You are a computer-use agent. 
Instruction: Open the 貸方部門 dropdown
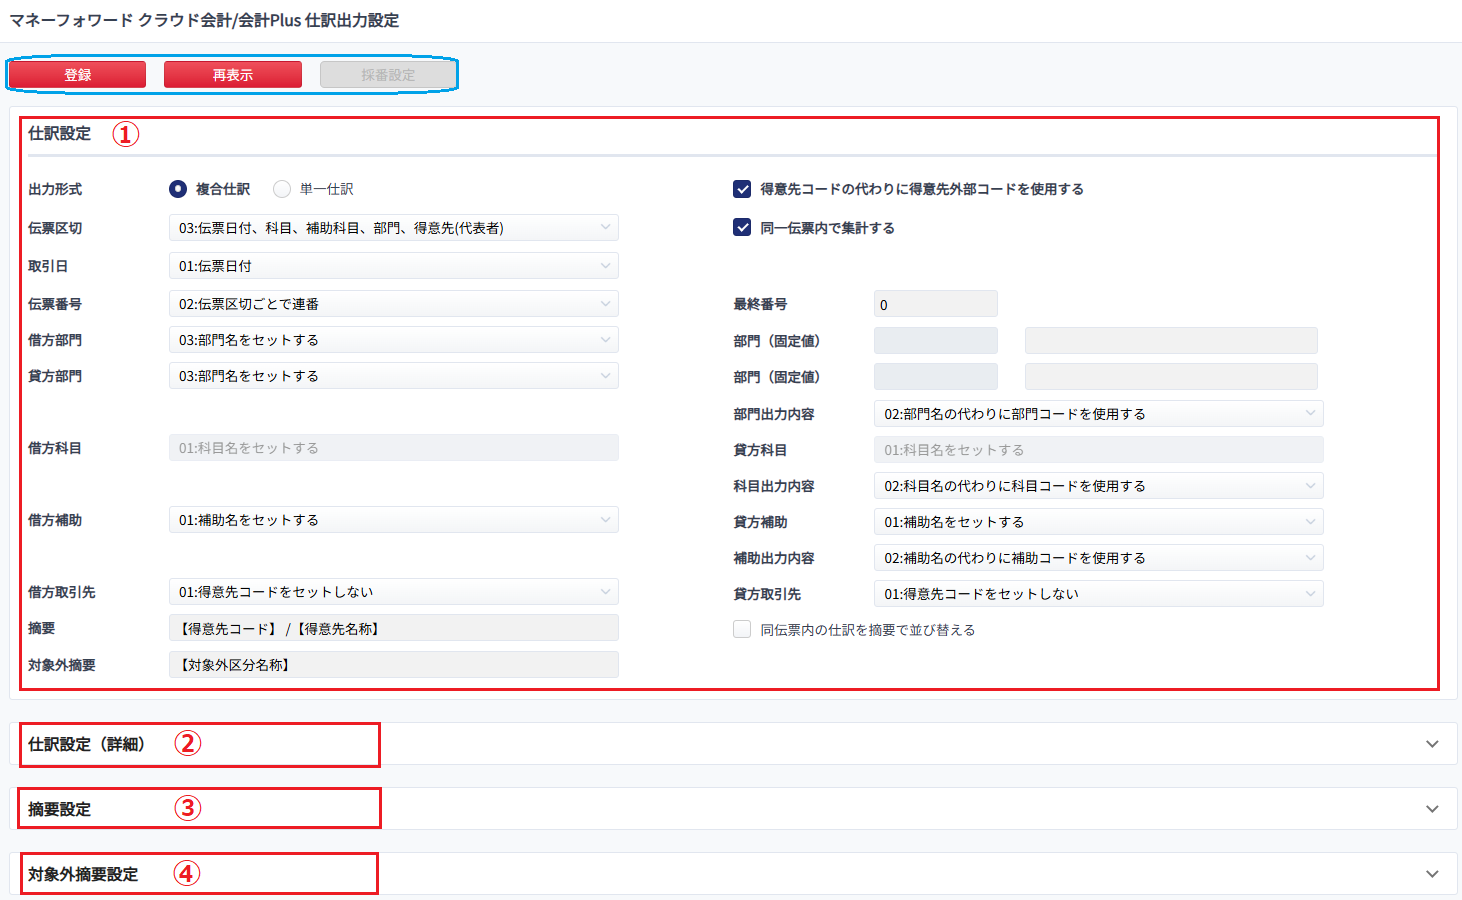pyautogui.click(x=393, y=376)
